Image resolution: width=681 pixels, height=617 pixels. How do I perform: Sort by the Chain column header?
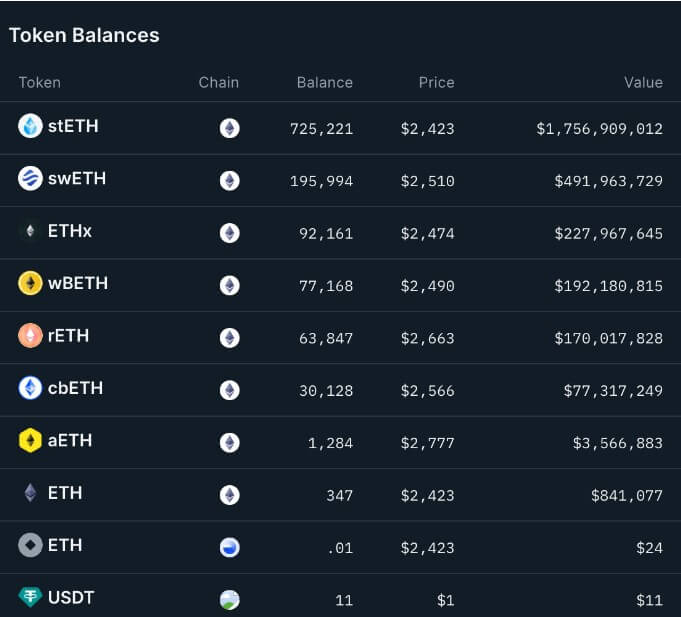pos(219,82)
